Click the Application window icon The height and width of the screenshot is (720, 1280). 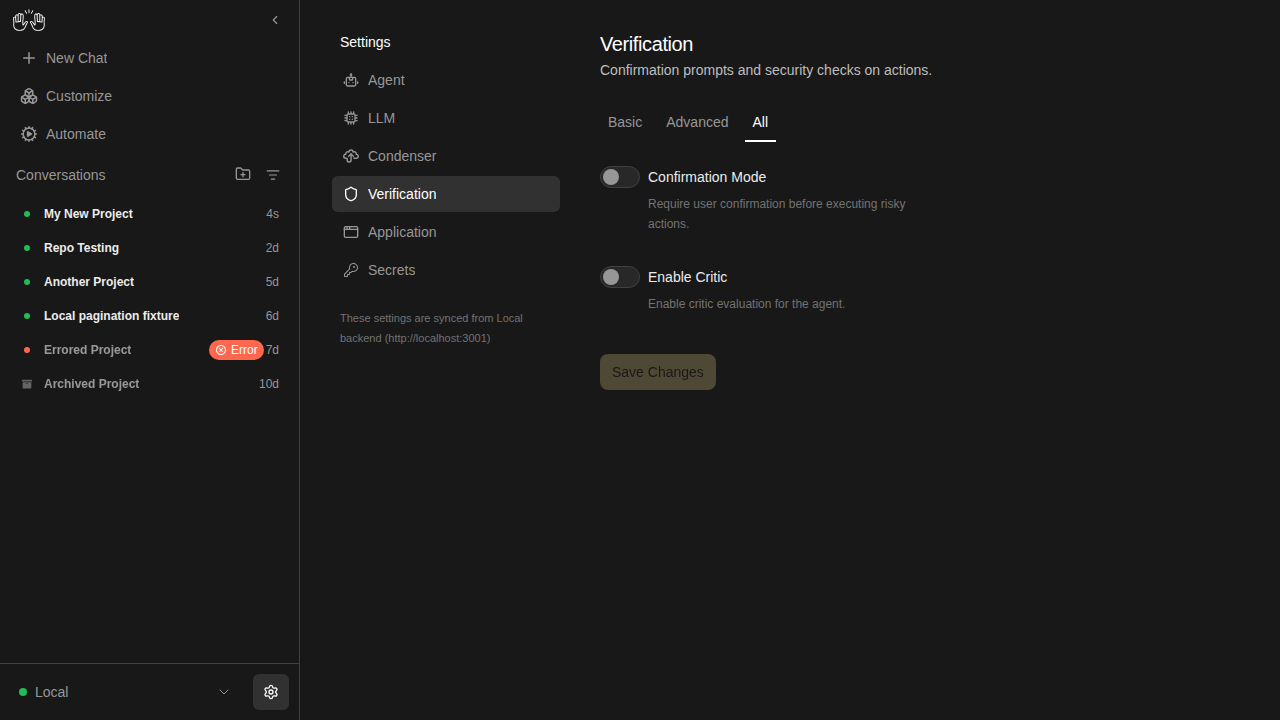(x=351, y=232)
